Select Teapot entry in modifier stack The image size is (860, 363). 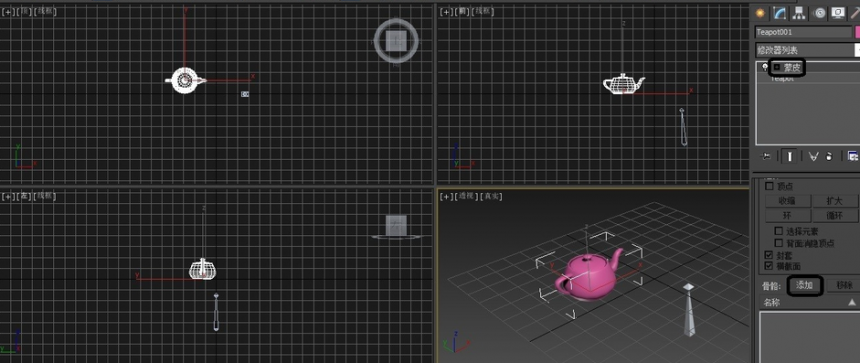point(782,79)
